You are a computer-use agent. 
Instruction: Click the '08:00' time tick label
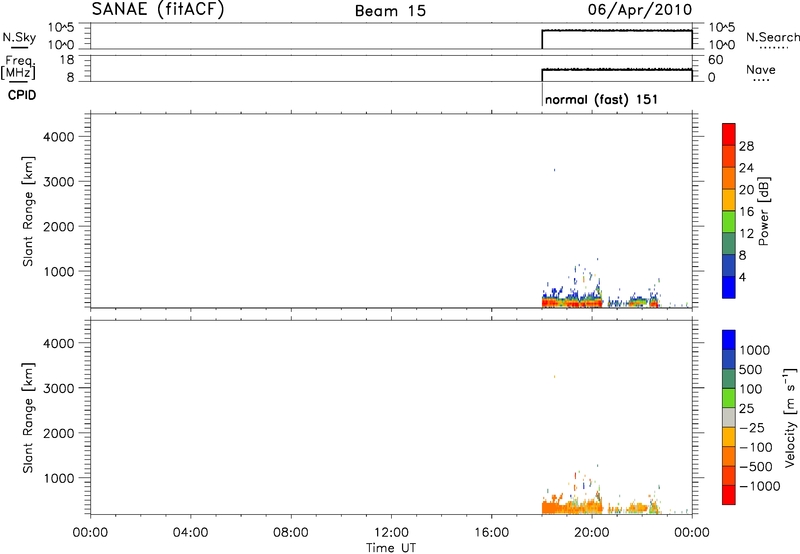point(291,533)
